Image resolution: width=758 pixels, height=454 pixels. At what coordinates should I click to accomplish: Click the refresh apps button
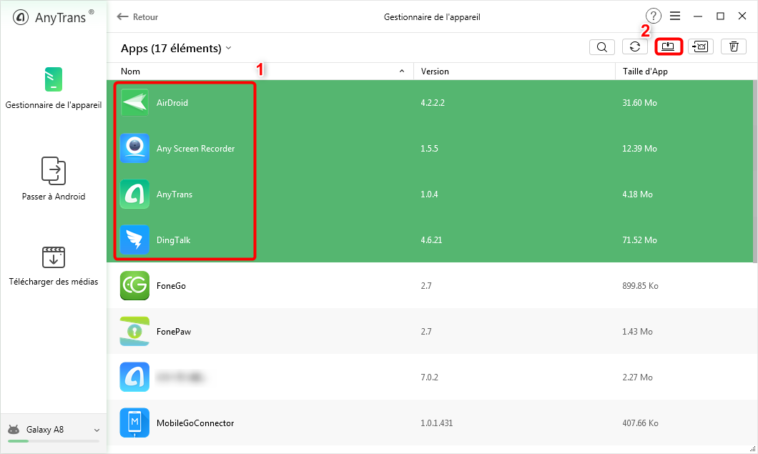[x=635, y=47]
